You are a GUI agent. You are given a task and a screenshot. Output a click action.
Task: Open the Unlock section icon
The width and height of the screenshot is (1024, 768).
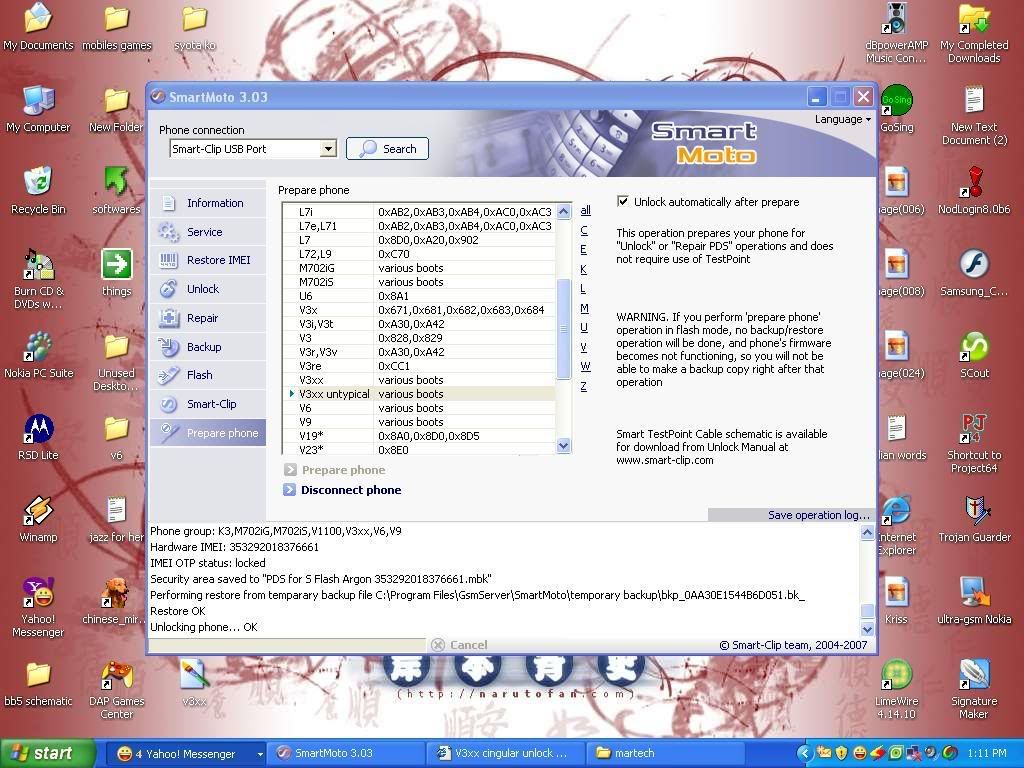click(168, 289)
